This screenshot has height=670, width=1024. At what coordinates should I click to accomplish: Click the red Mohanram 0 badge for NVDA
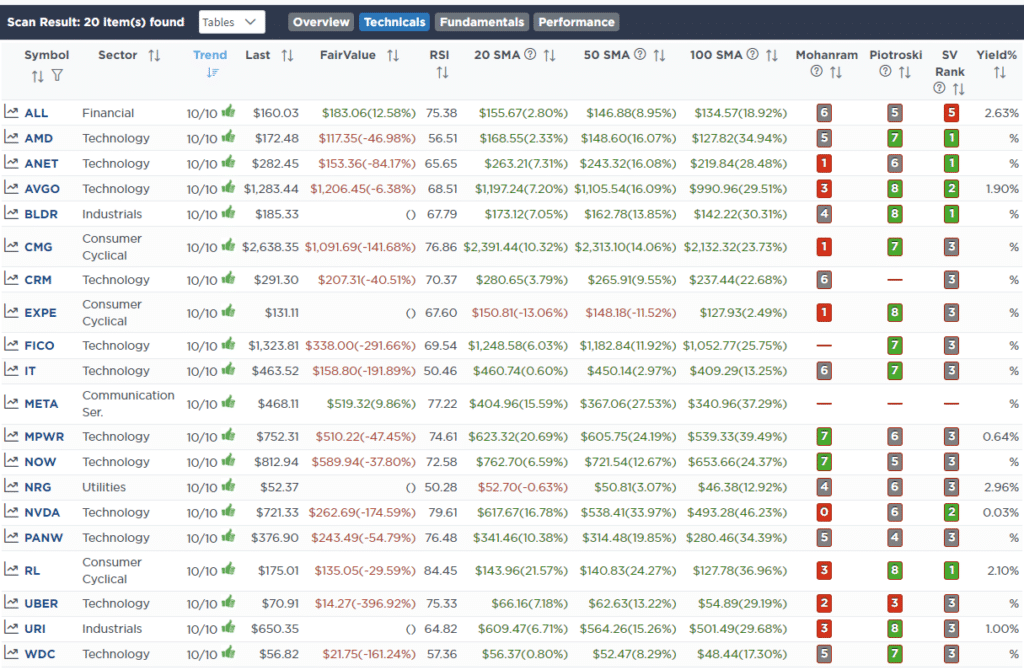click(824, 513)
